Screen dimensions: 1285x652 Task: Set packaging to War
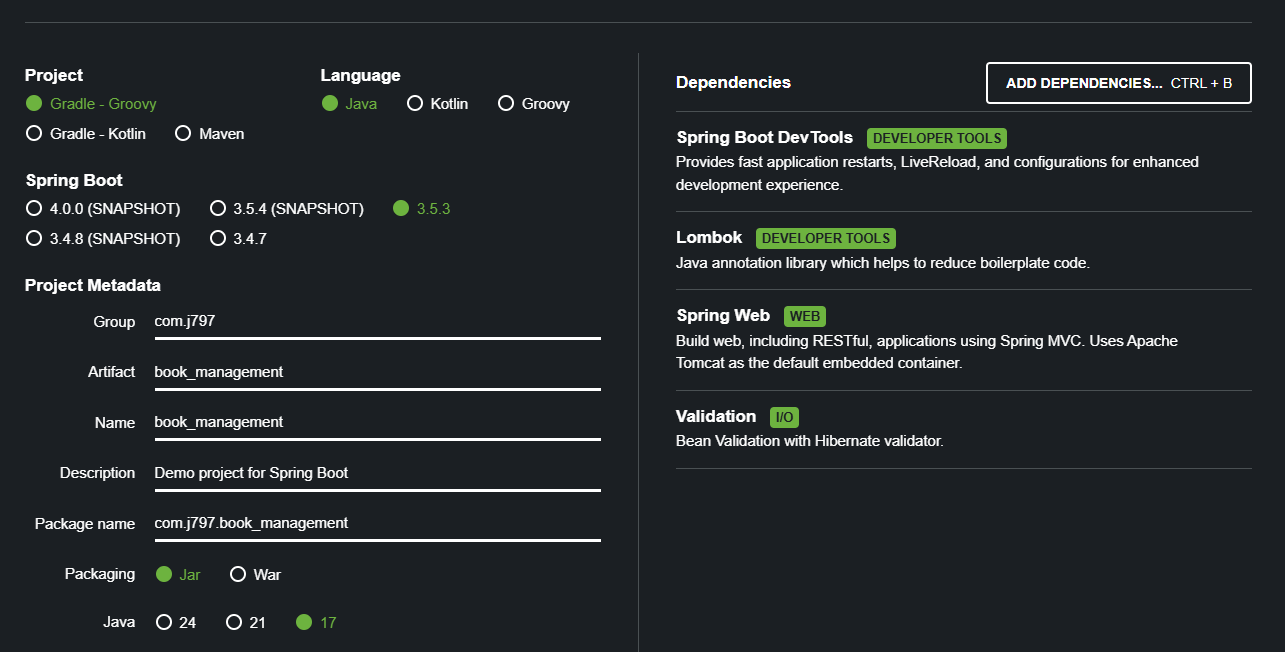pyautogui.click(x=255, y=575)
